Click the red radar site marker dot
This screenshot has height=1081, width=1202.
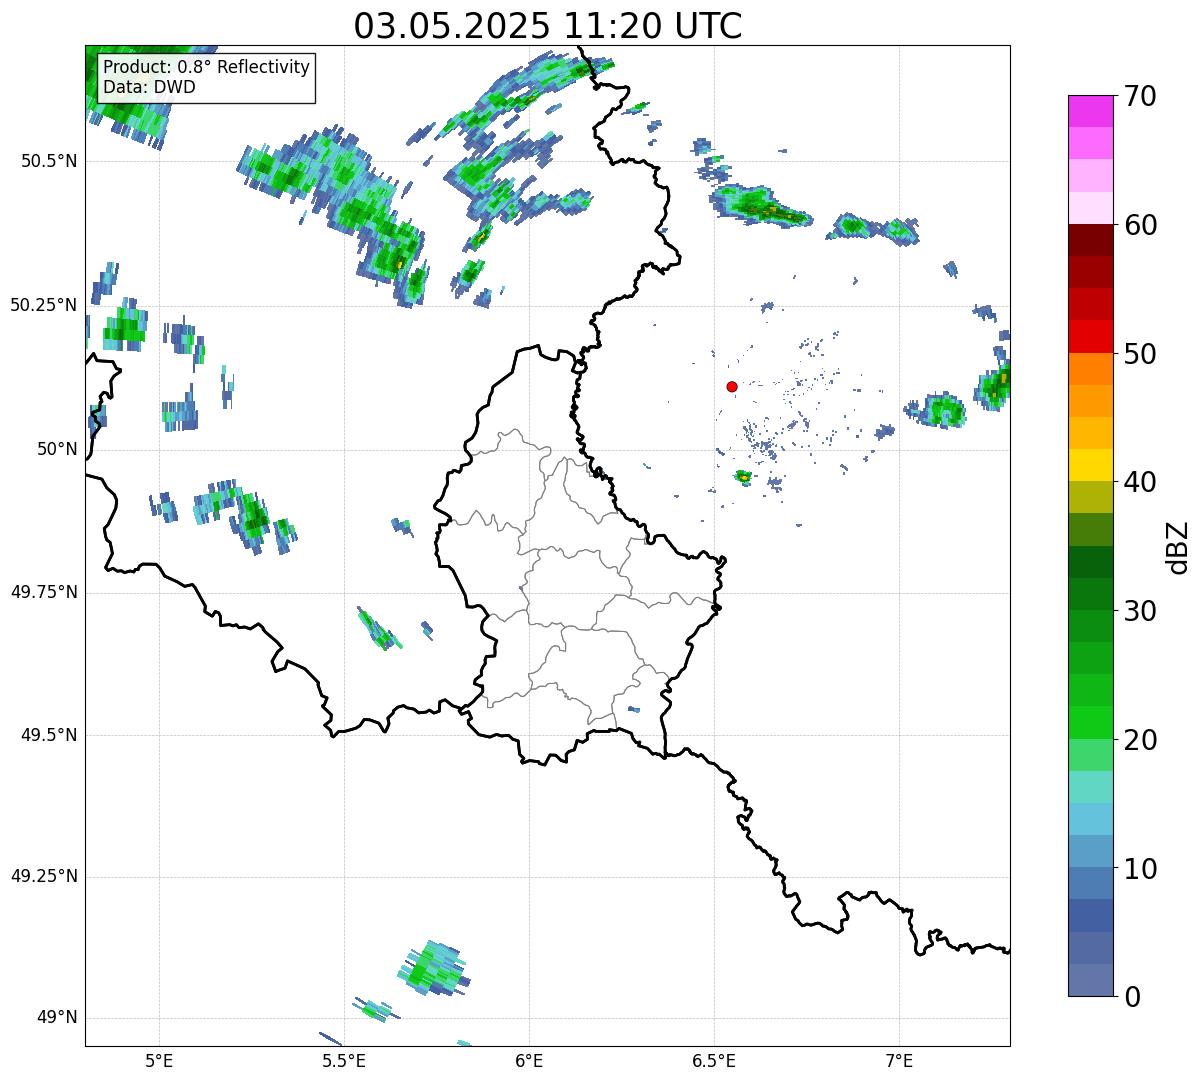(x=732, y=386)
